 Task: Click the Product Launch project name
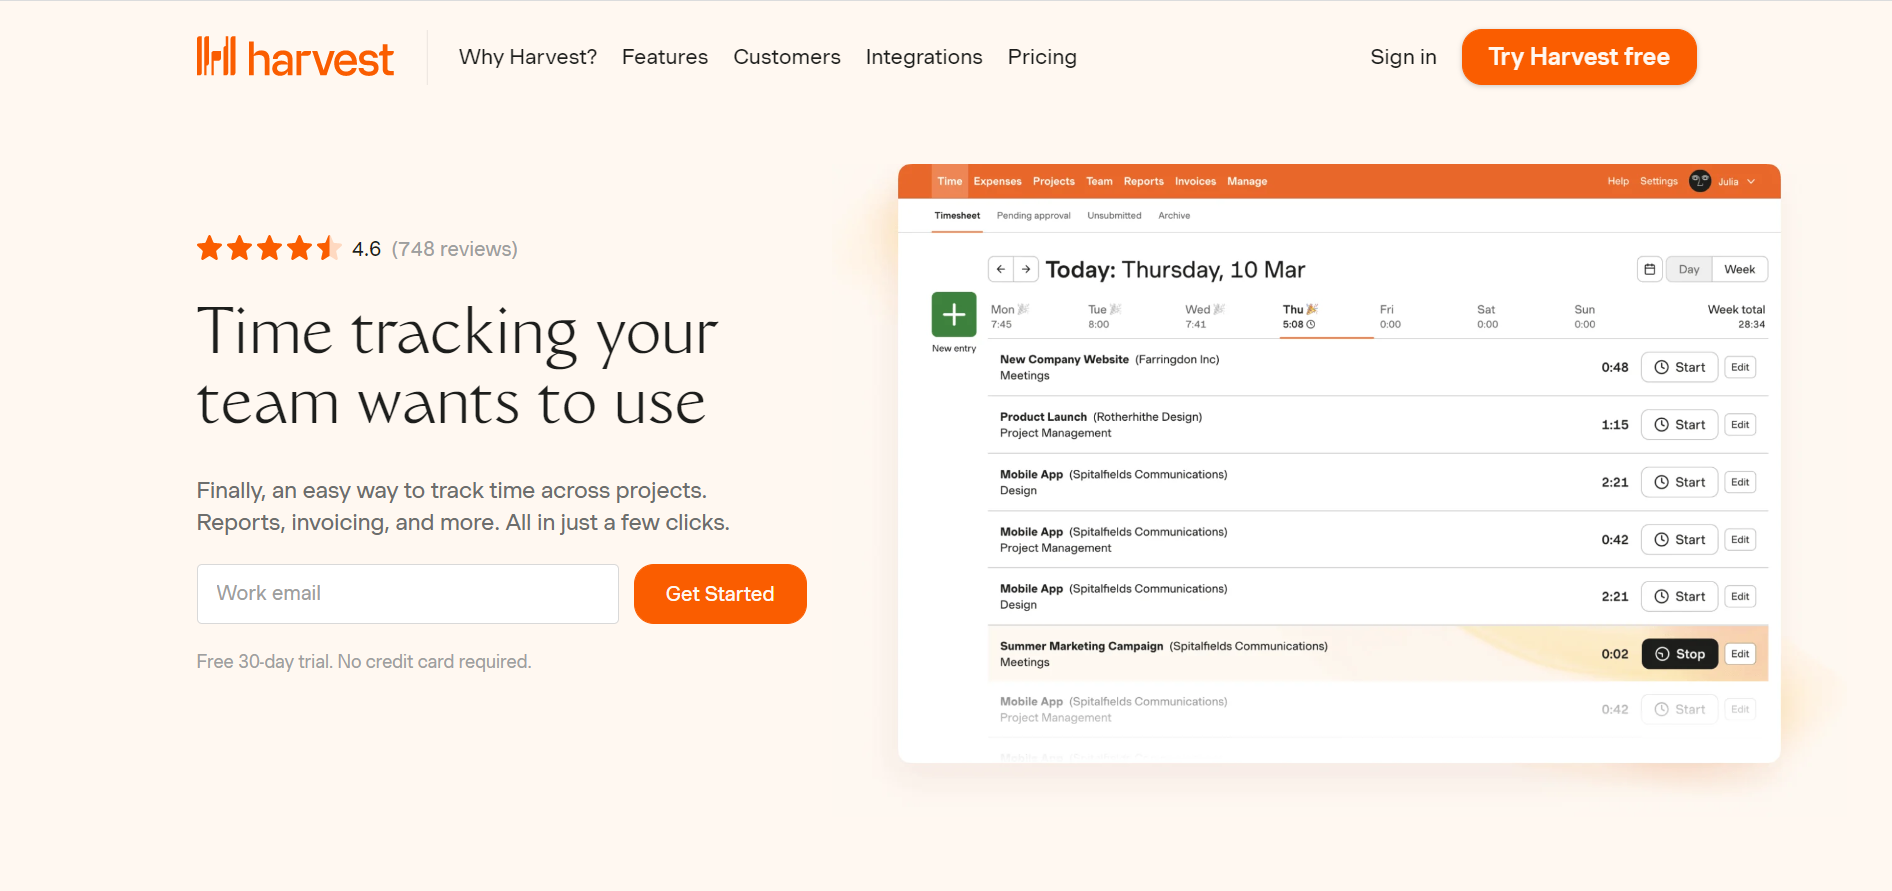[x=1043, y=417]
